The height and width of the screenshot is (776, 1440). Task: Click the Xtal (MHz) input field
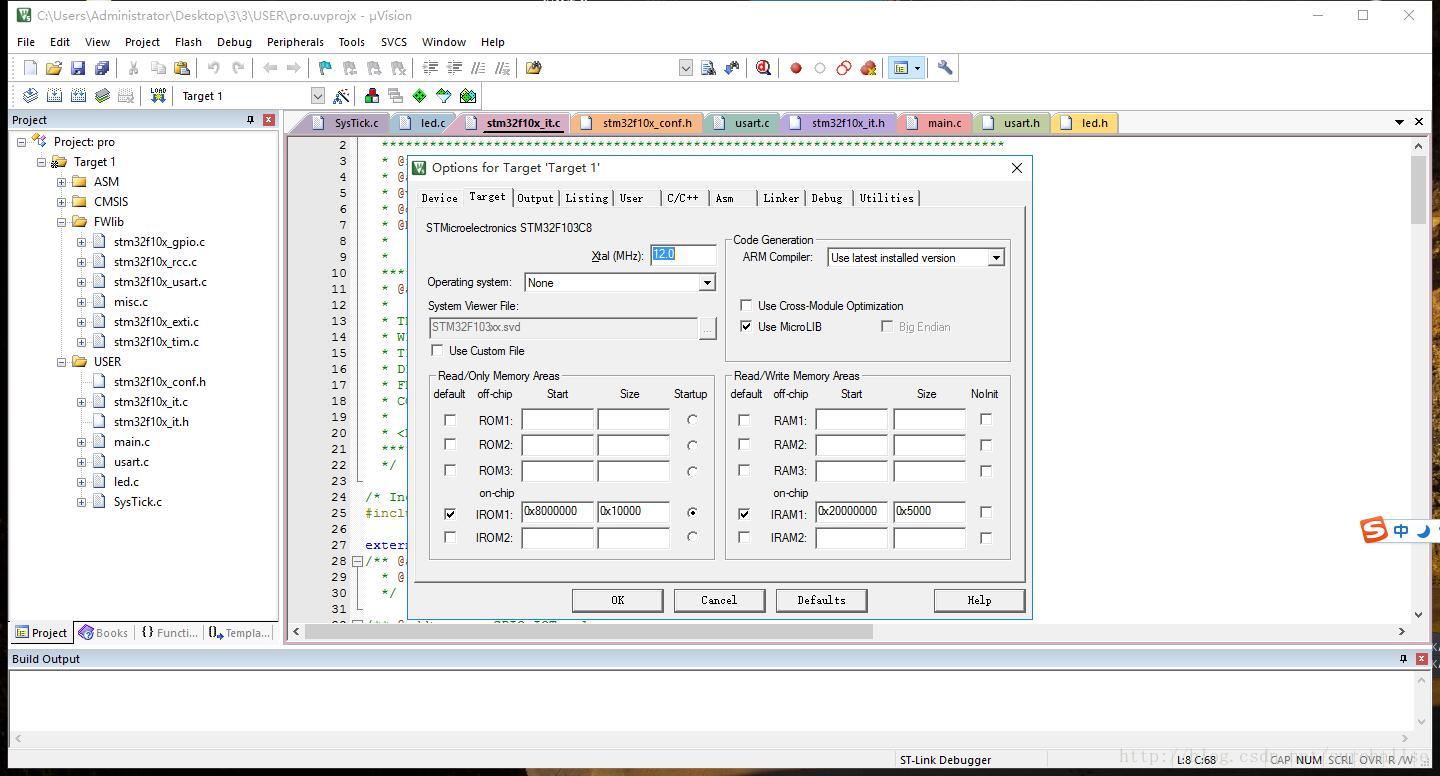click(x=683, y=255)
